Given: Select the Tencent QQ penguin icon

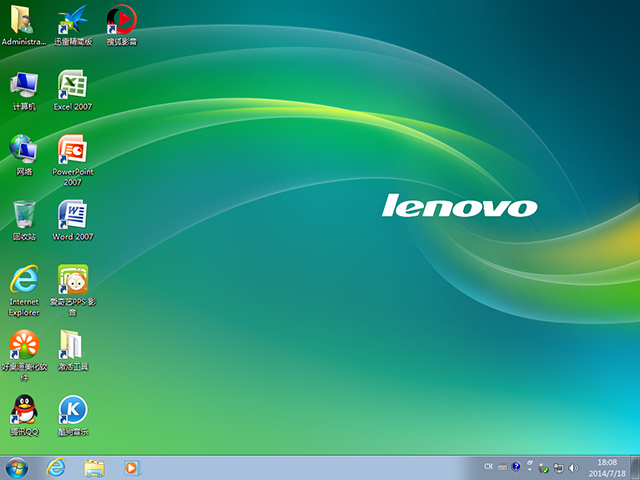Looking at the screenshot, I should (24, 409).
